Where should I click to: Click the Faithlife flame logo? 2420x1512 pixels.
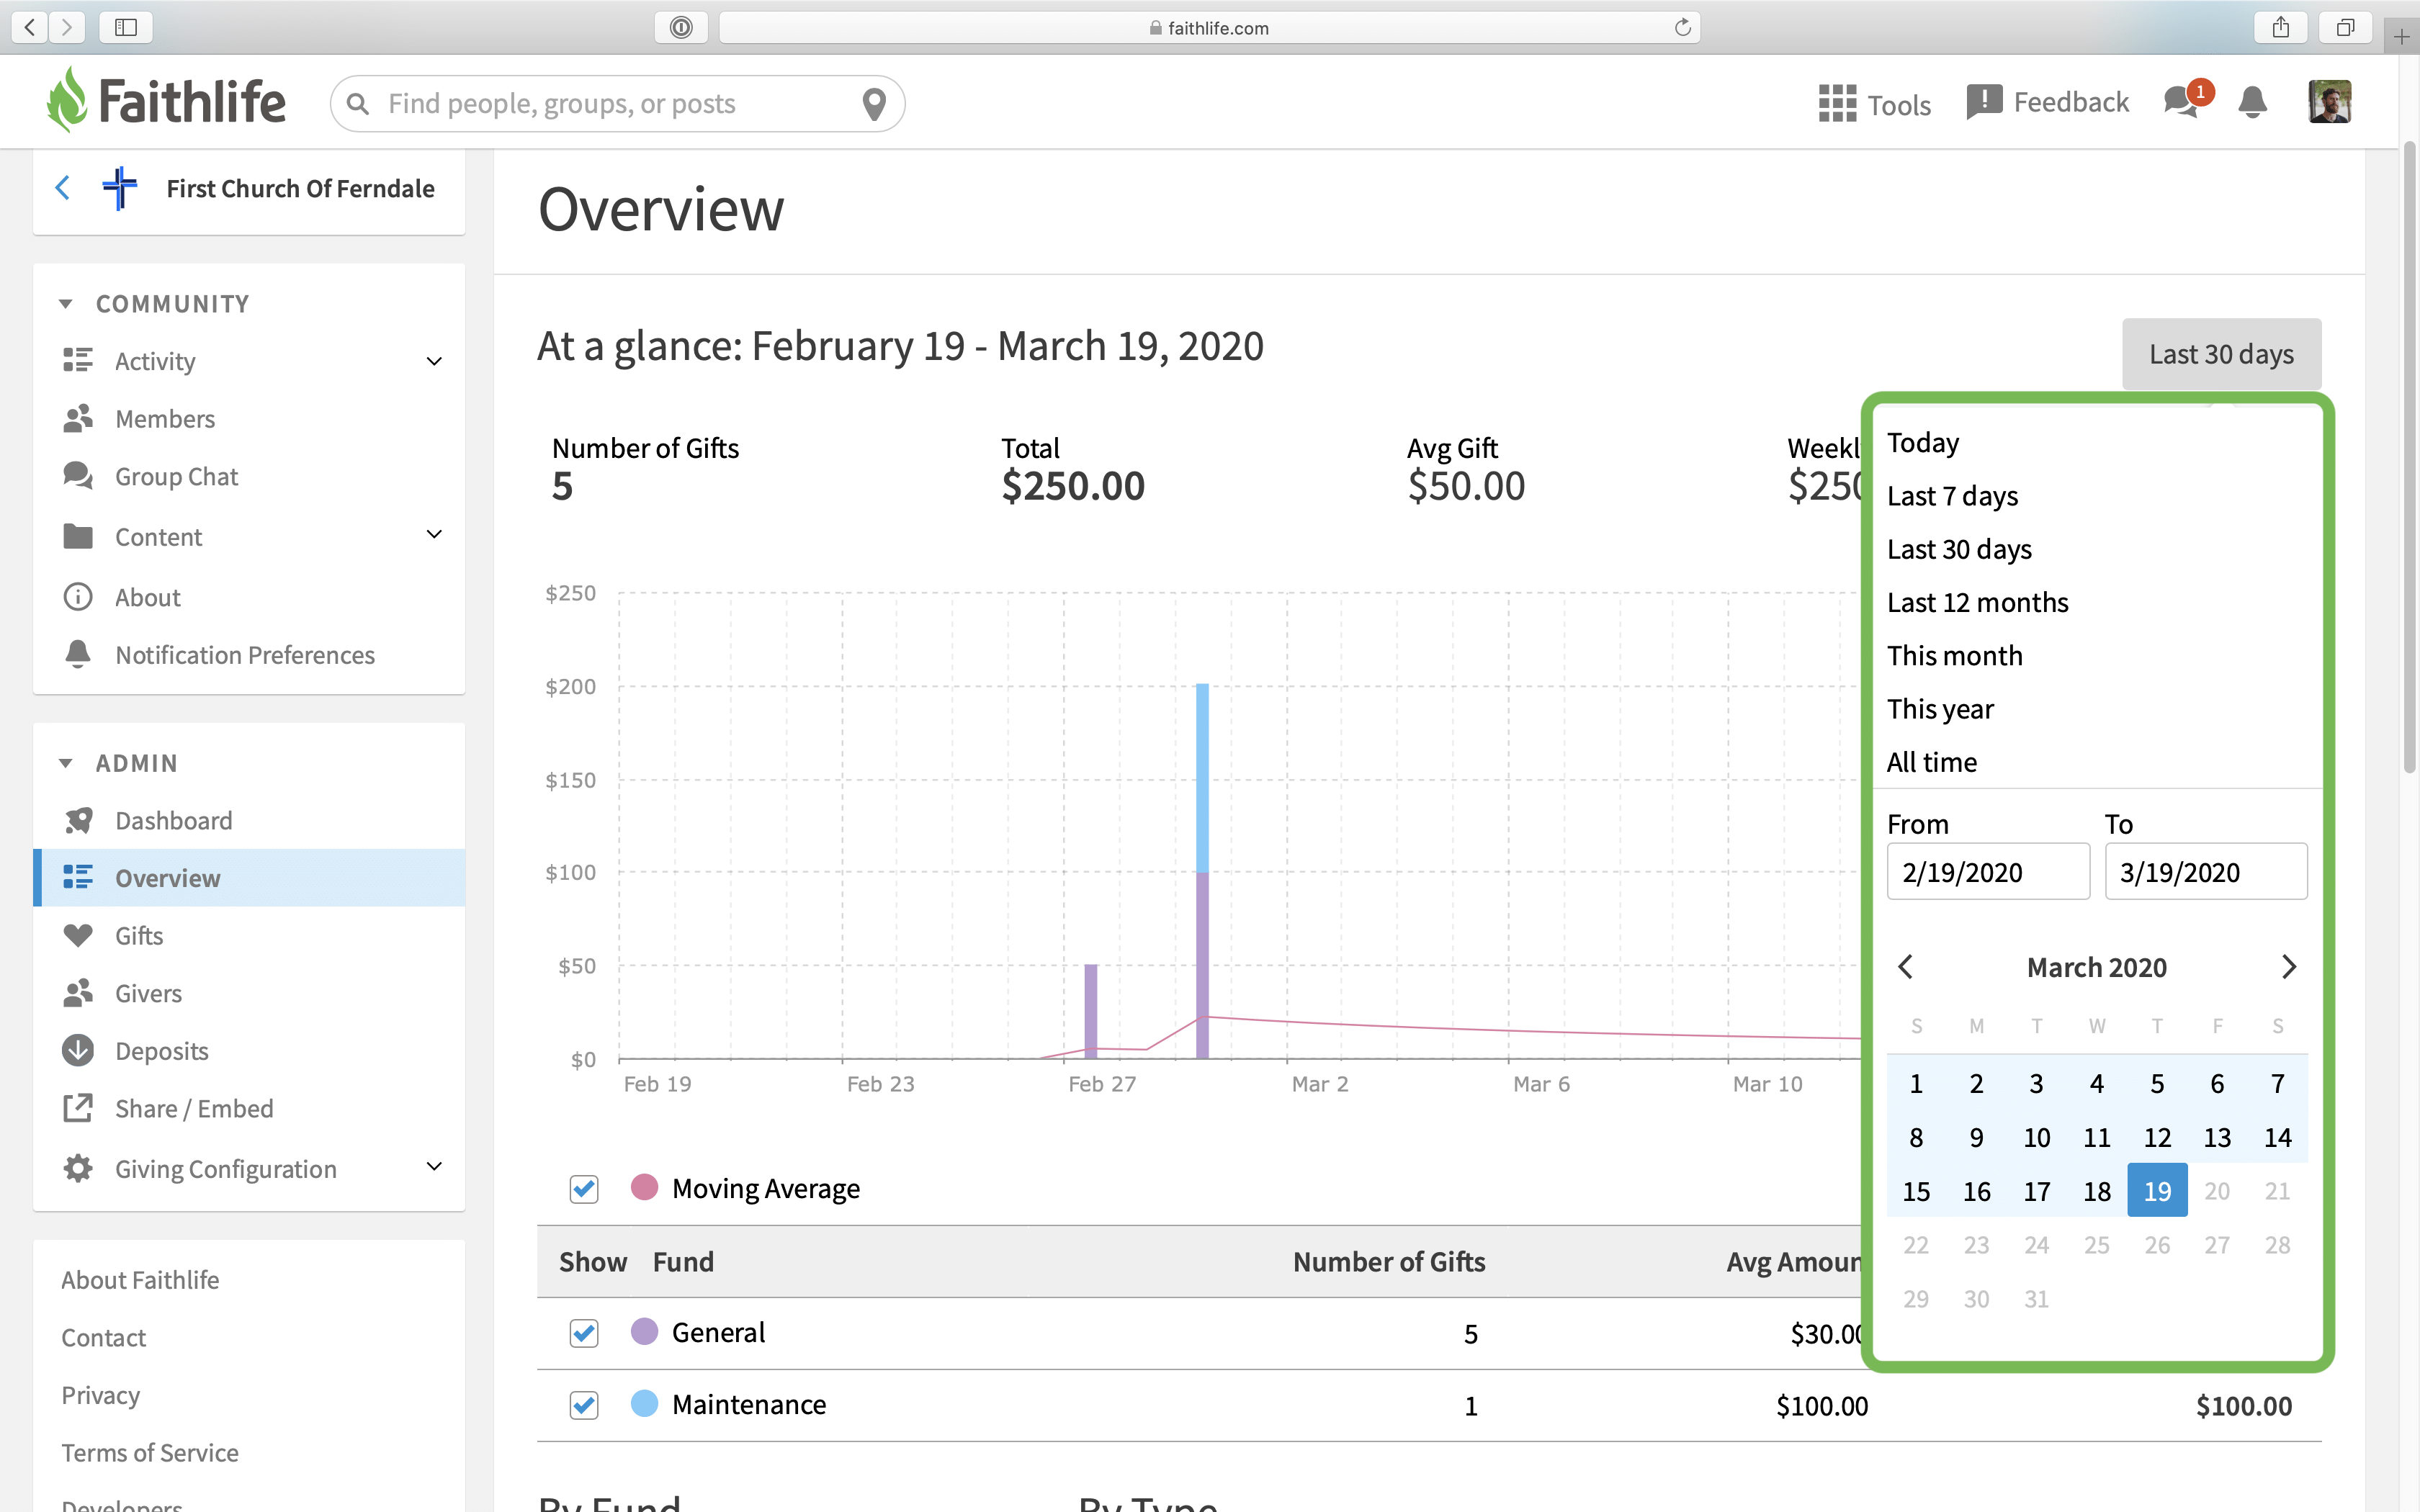67,100
